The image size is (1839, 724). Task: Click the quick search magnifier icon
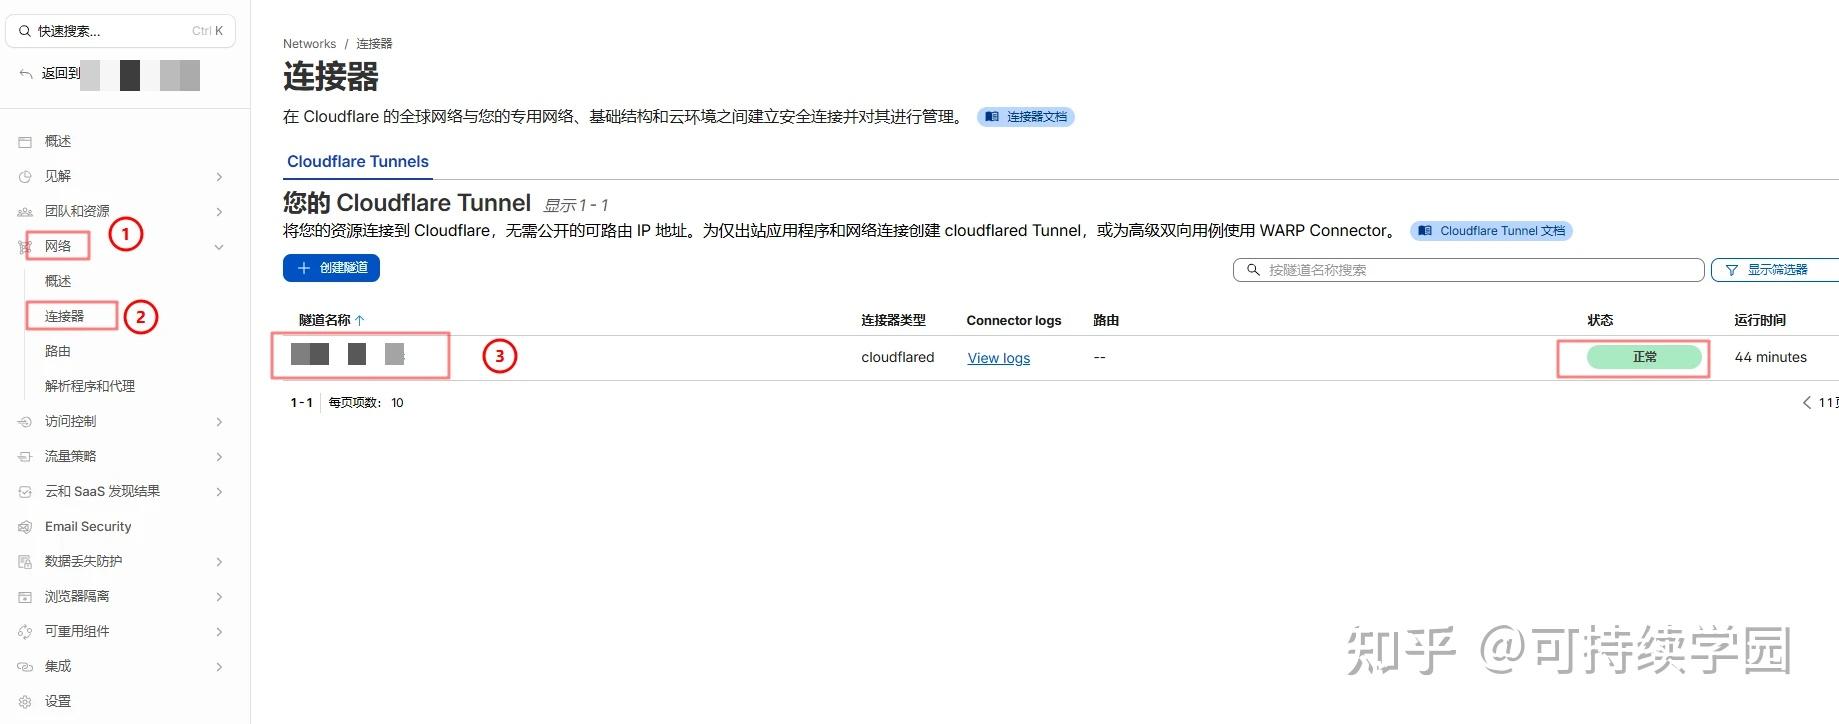click(x=25, y=31)
